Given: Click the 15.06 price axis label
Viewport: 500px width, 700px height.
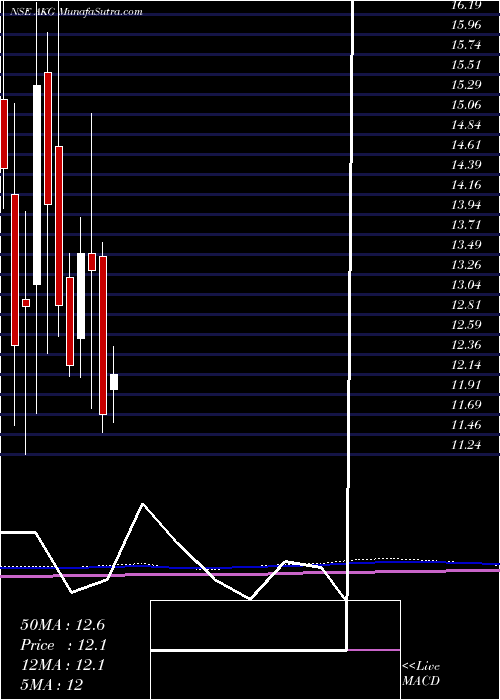Looking at the screenshot, I should 466,105.
